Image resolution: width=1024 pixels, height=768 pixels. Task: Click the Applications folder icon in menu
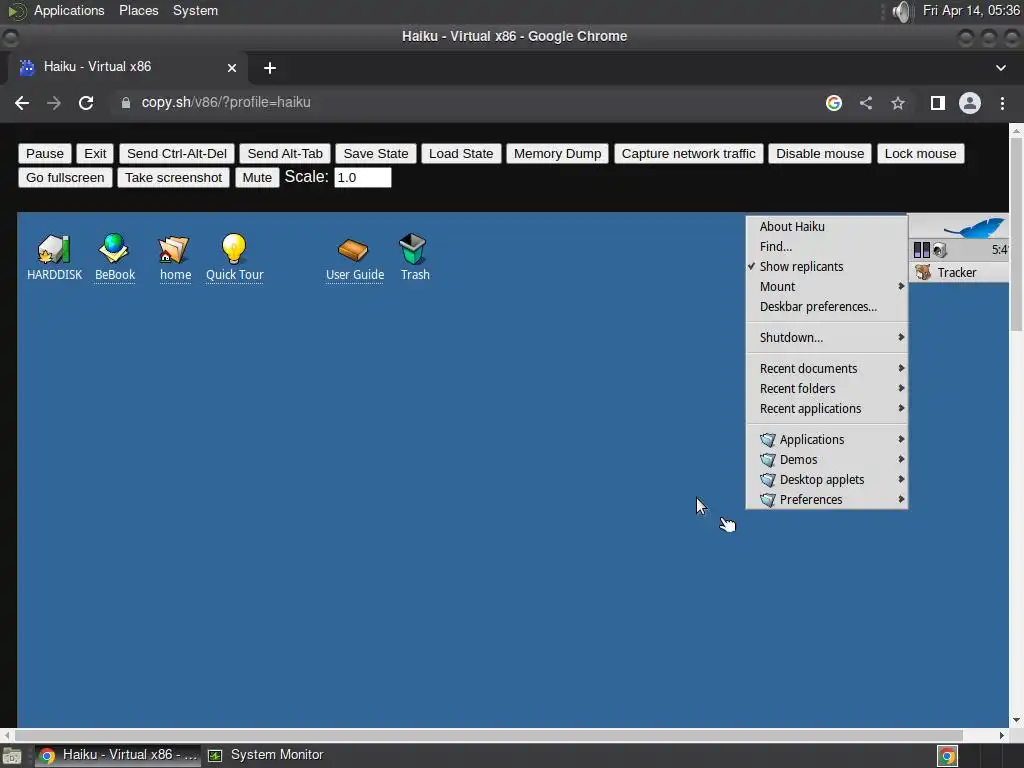click(x=768, y=440)
